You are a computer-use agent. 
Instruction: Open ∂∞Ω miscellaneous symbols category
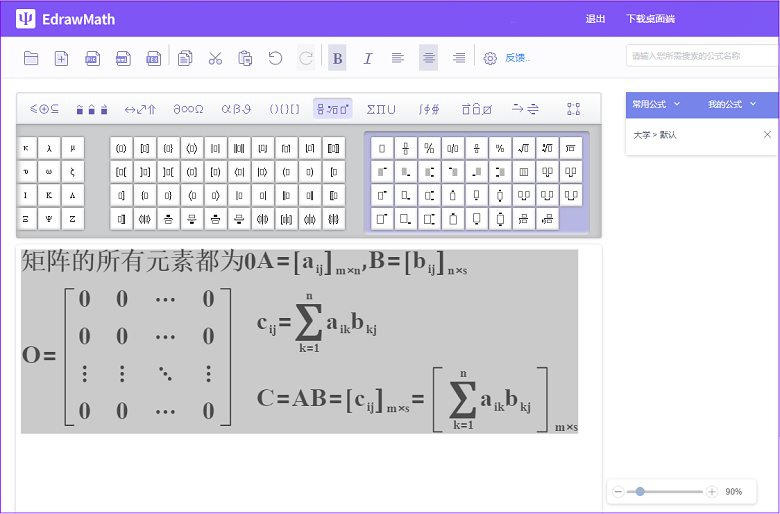[188, 108]
